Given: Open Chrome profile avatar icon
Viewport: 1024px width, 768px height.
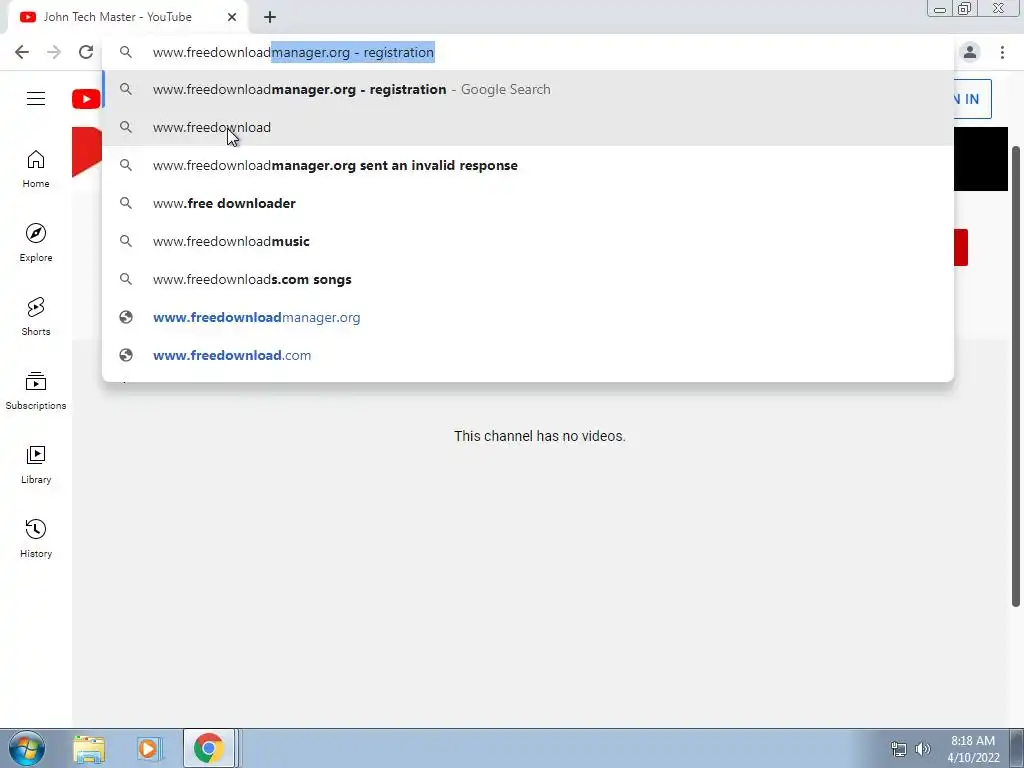Looking at the screenshot, I should click(x=970, y=52).
